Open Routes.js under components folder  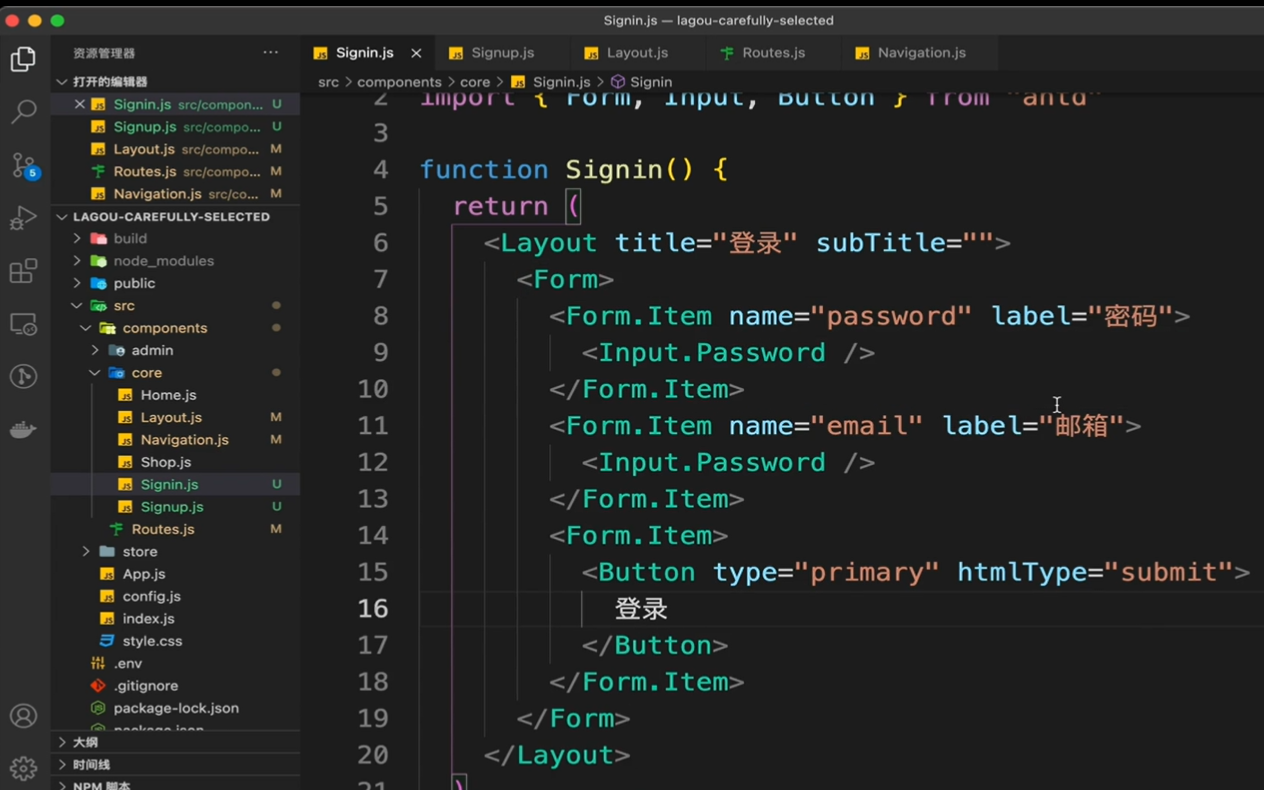pyautogui.click(x=162, y=529)
